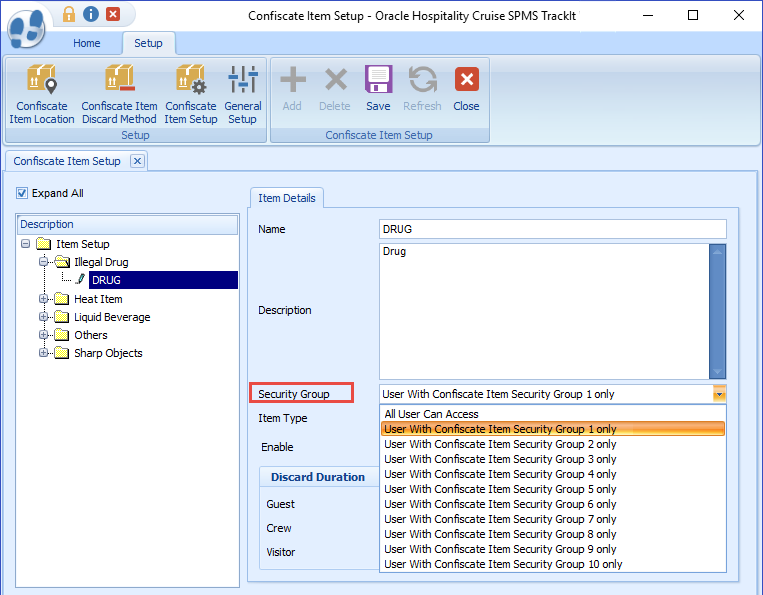This screenshot has height=595, width=763.
Task: Choose Security Group 9 only option
Action: pyautogui.click(x=552, y=549)
